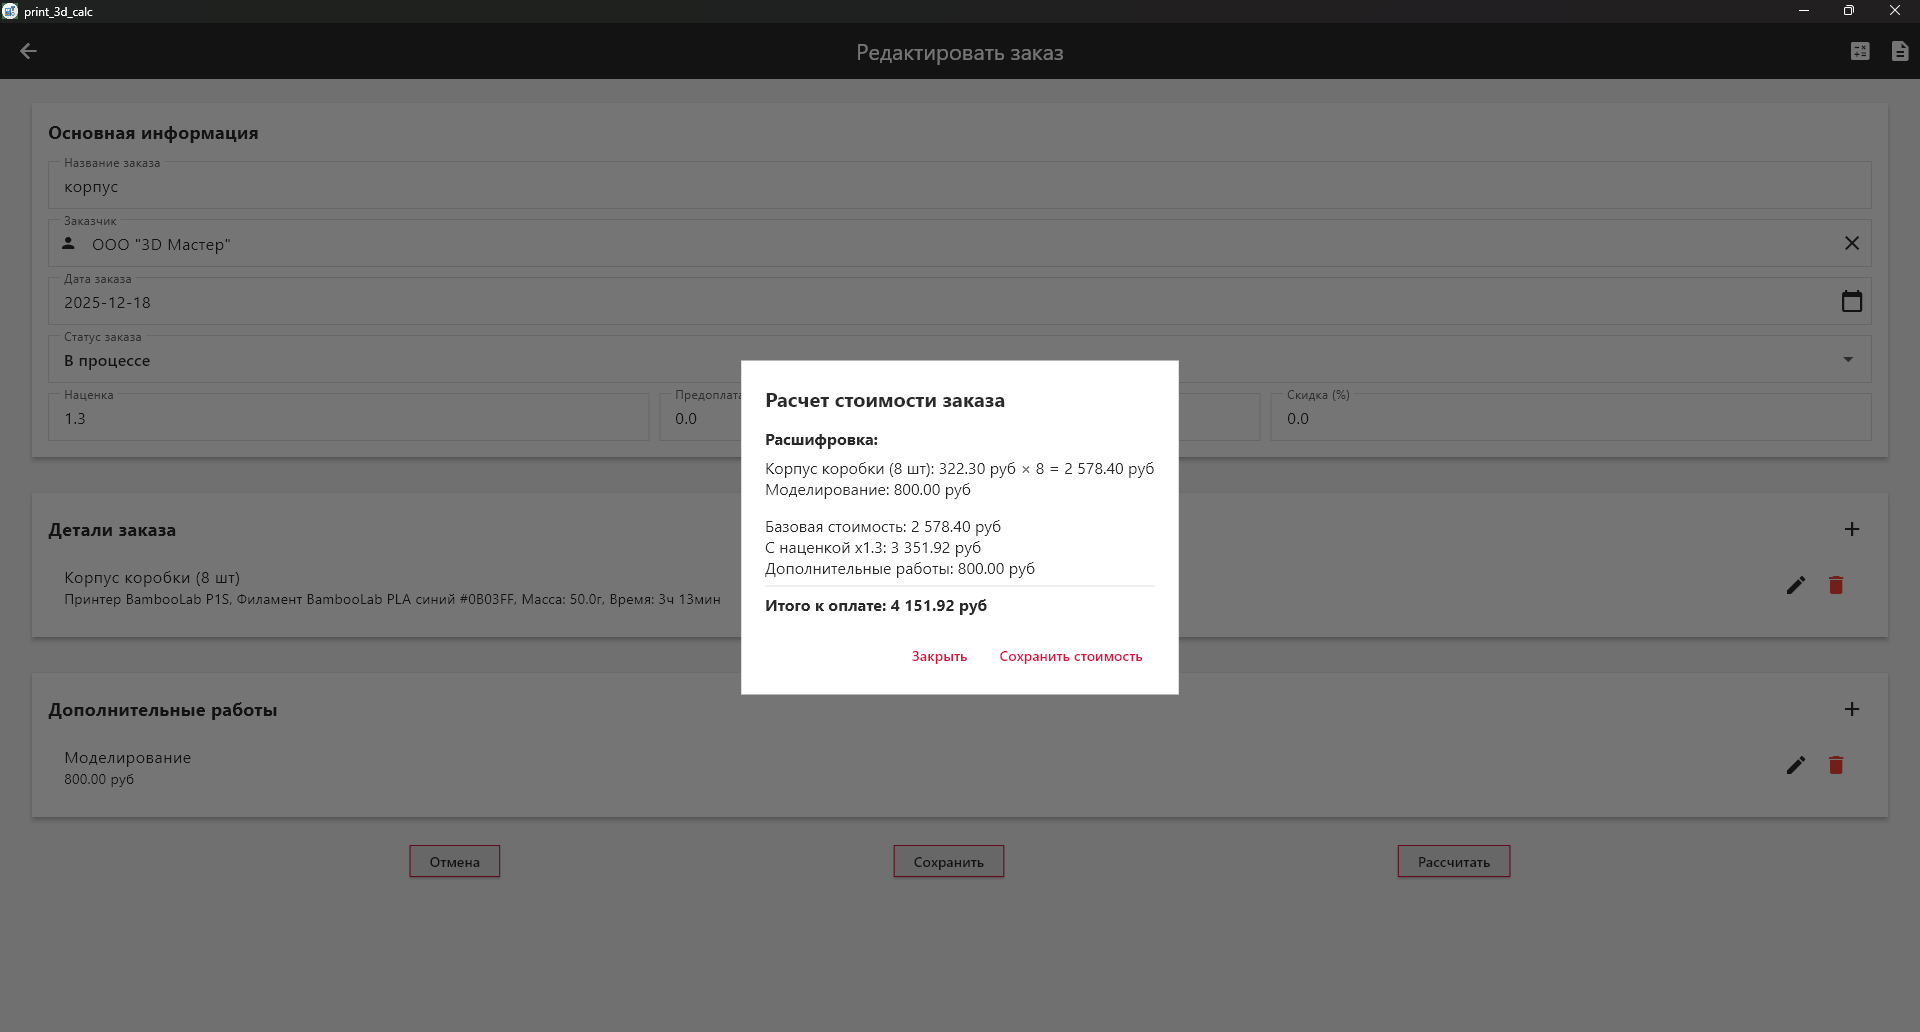1920x1032 pixels.
Task: Click Сохранить стоимость in dialog
Action: click(x=1070, y=656)
